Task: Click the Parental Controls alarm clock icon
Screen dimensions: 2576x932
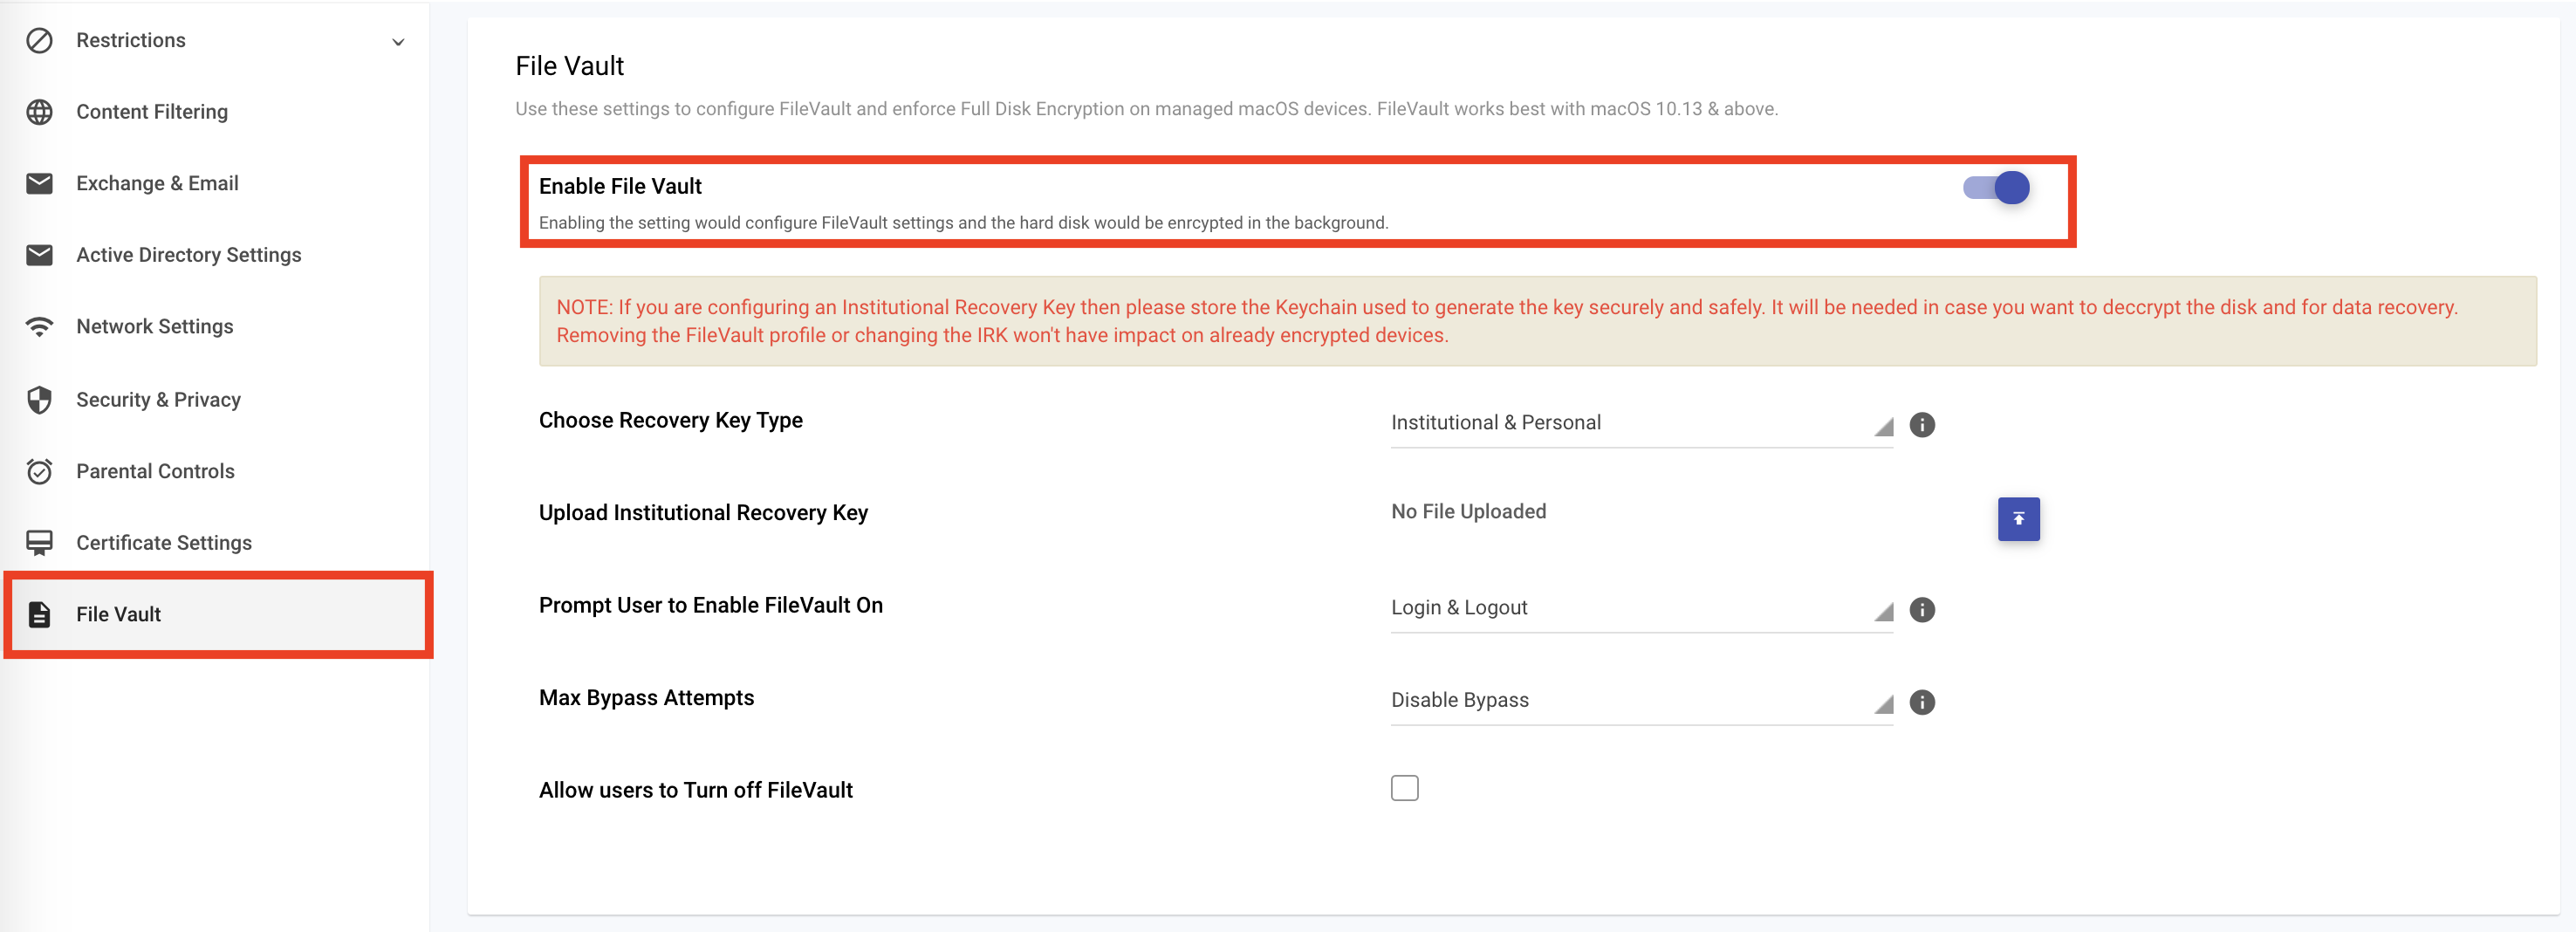Action: click(x=39, y=471)
